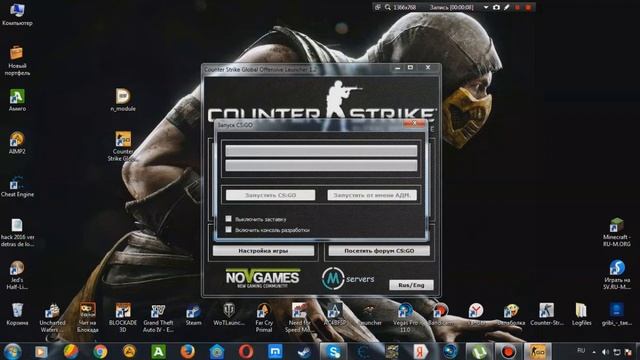Open Maxthon browser from the taskbar
The image size is (640, 360).
click(275, 351)
